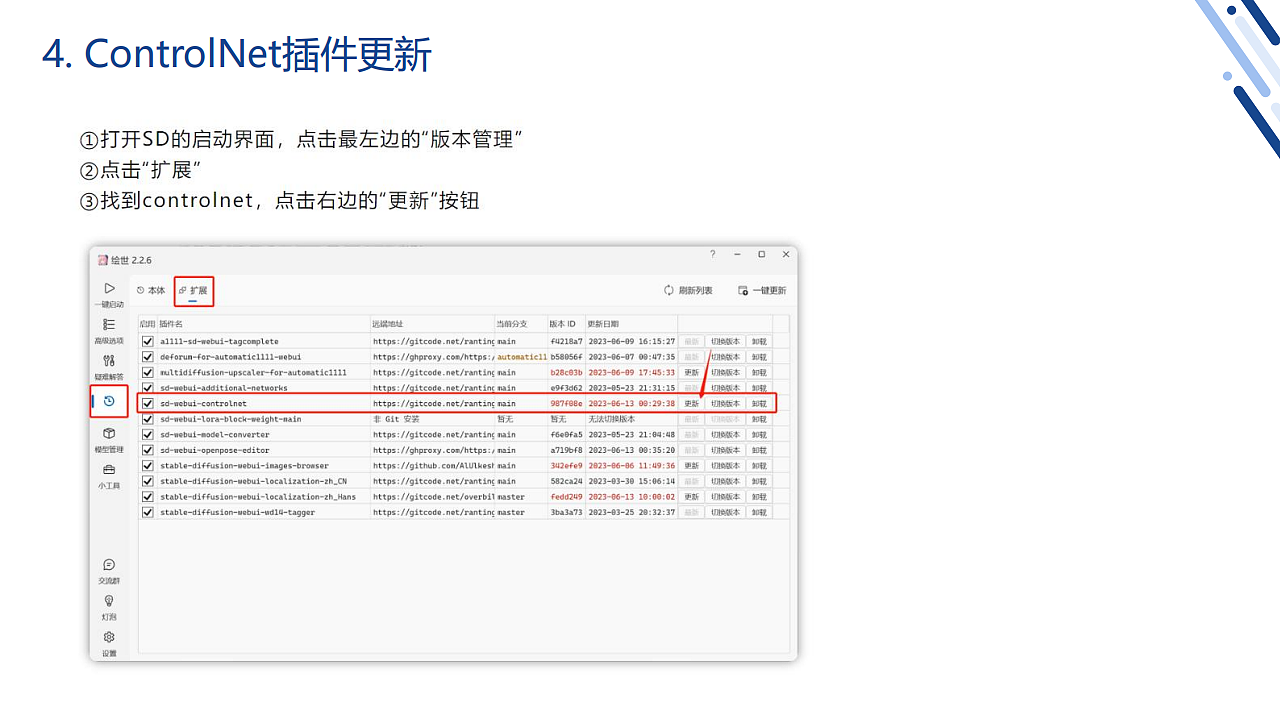This screenshot has width=1280, height=720.
Task: Click 切换版本 for sd-webui-model-converter
Action: pyautogui.click(x=724, y=434)
